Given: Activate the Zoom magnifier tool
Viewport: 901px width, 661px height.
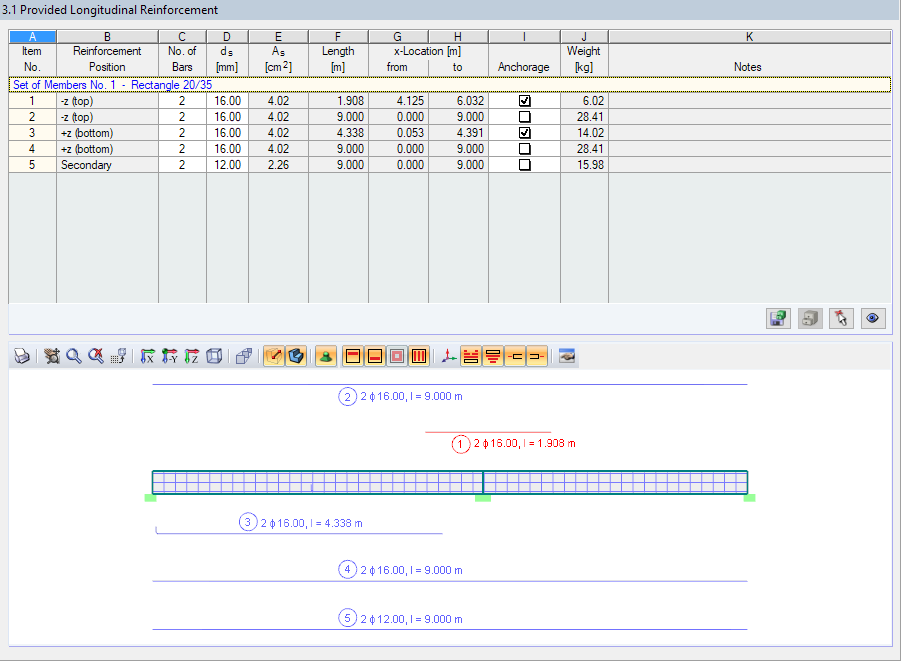Looking at the screenshot, I should 73,355.
